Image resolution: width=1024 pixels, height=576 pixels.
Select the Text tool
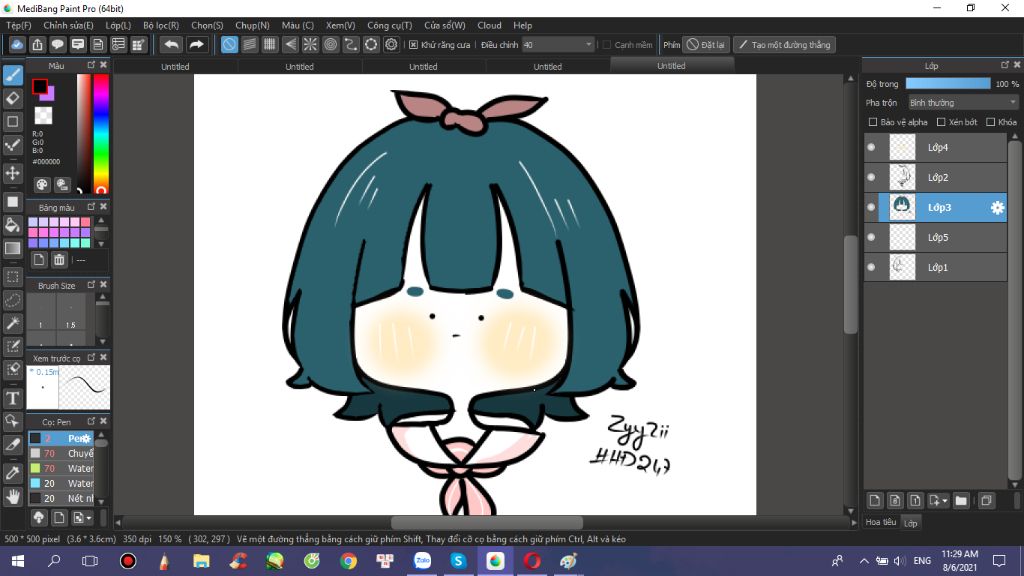coord(13,398)
